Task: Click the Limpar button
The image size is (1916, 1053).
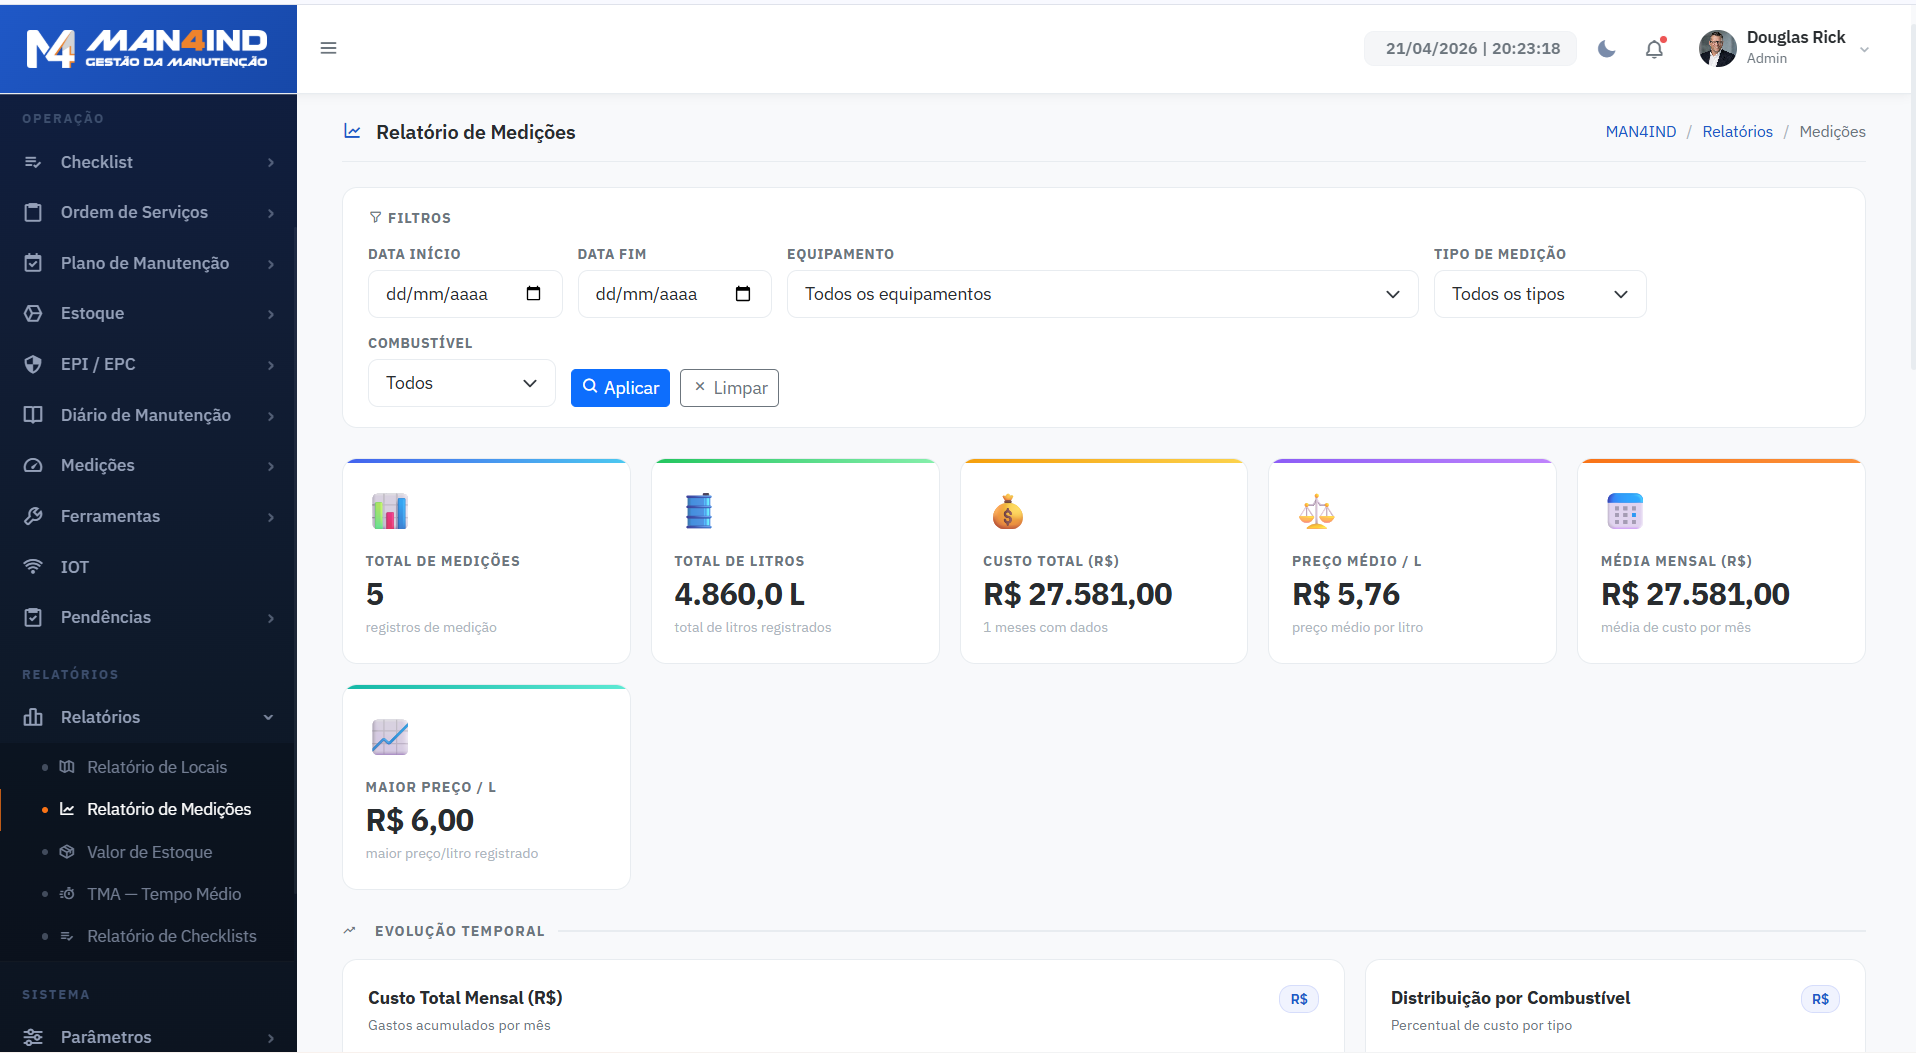Action: tap(729, 388)
